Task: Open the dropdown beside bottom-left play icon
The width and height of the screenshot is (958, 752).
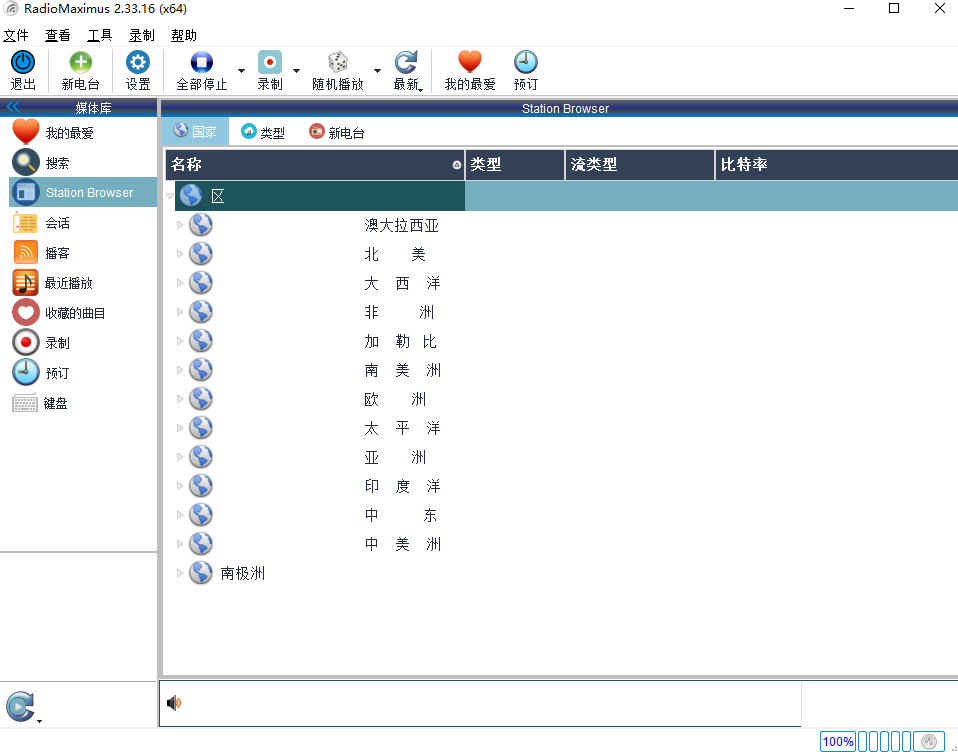Action: pos(40,721)
